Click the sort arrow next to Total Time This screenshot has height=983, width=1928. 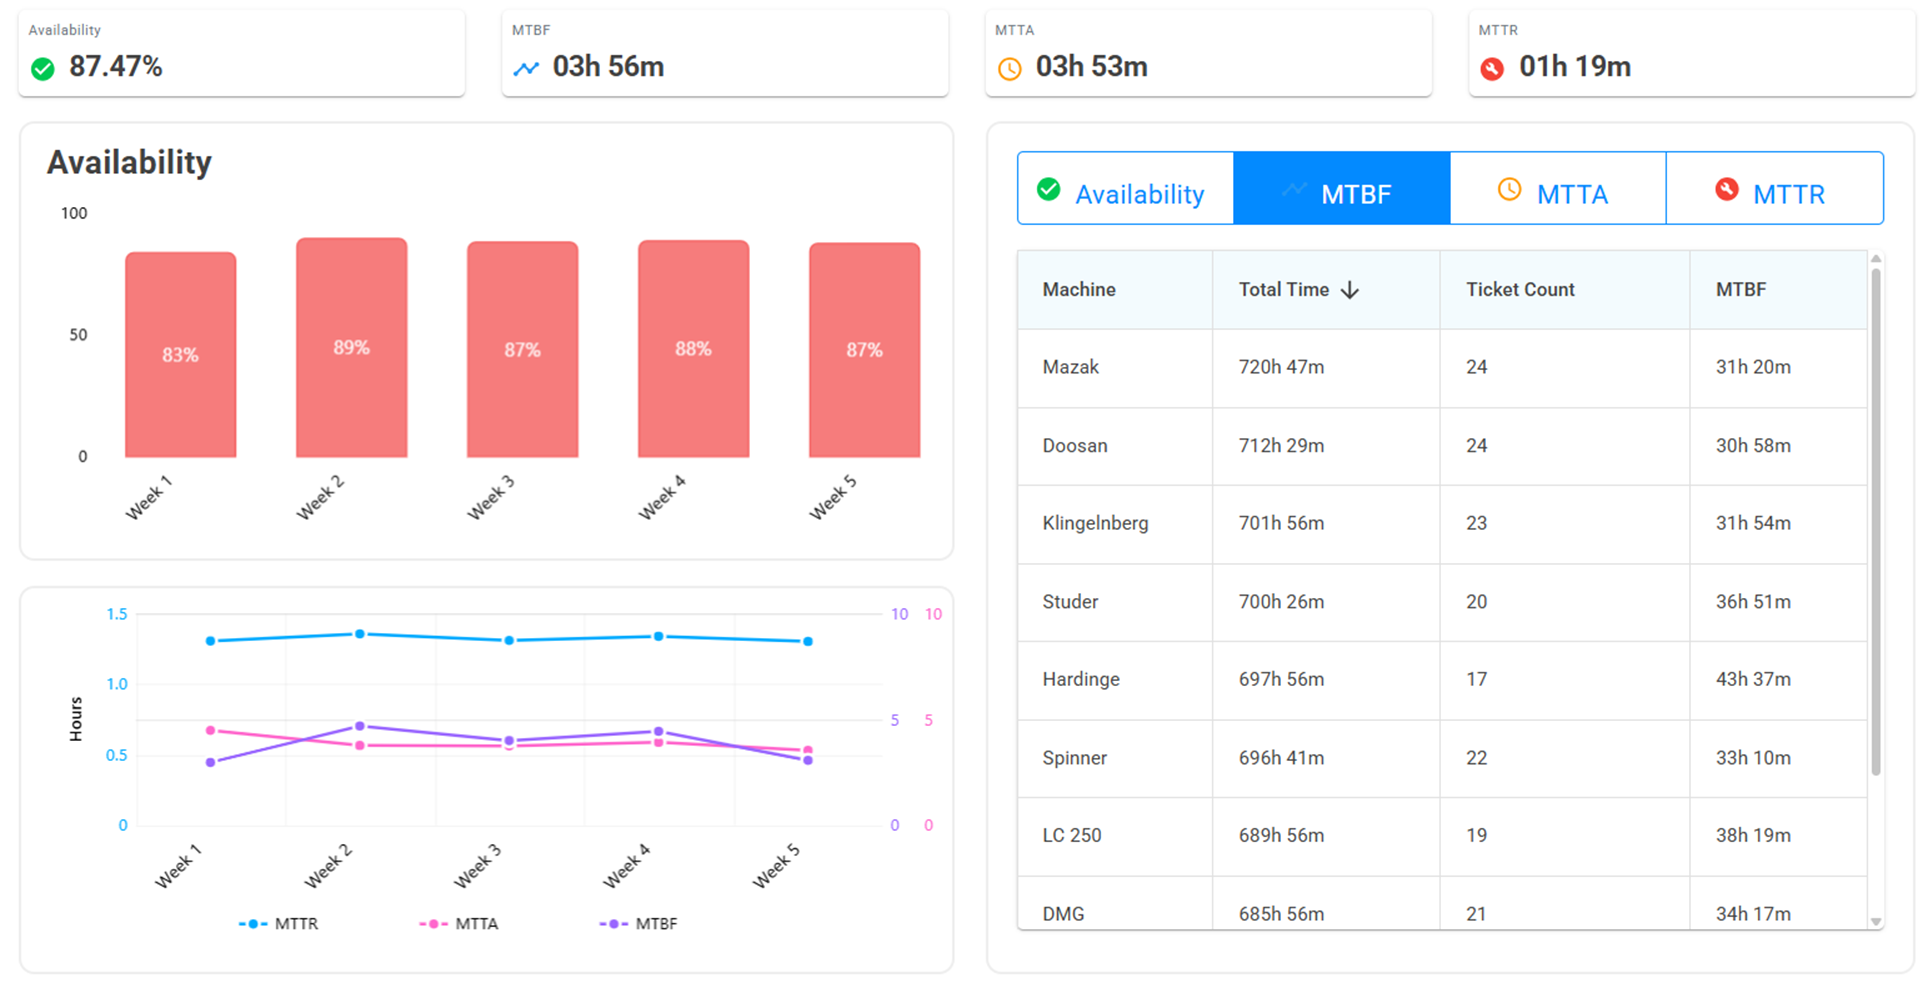click(x=1350, y=290)
